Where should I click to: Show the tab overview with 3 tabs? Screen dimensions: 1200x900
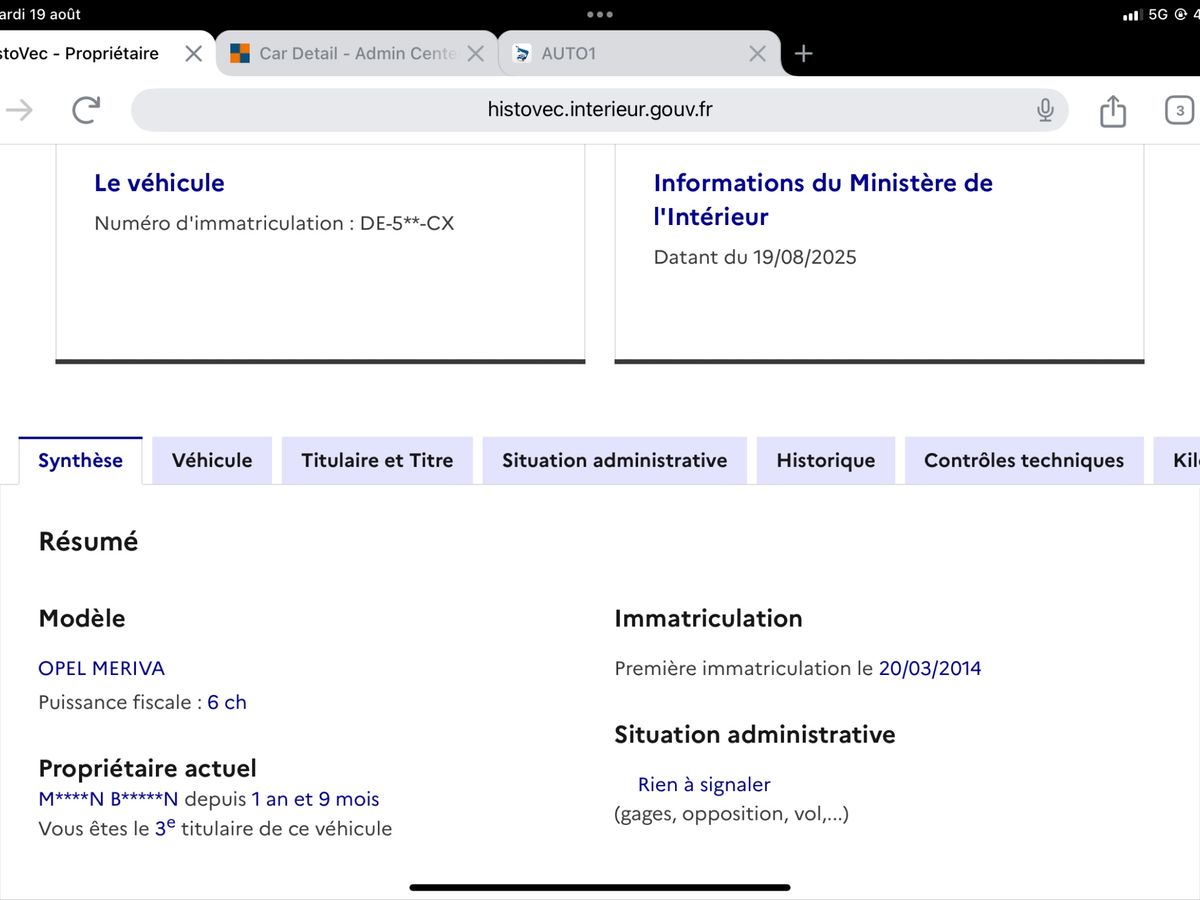1180,110
